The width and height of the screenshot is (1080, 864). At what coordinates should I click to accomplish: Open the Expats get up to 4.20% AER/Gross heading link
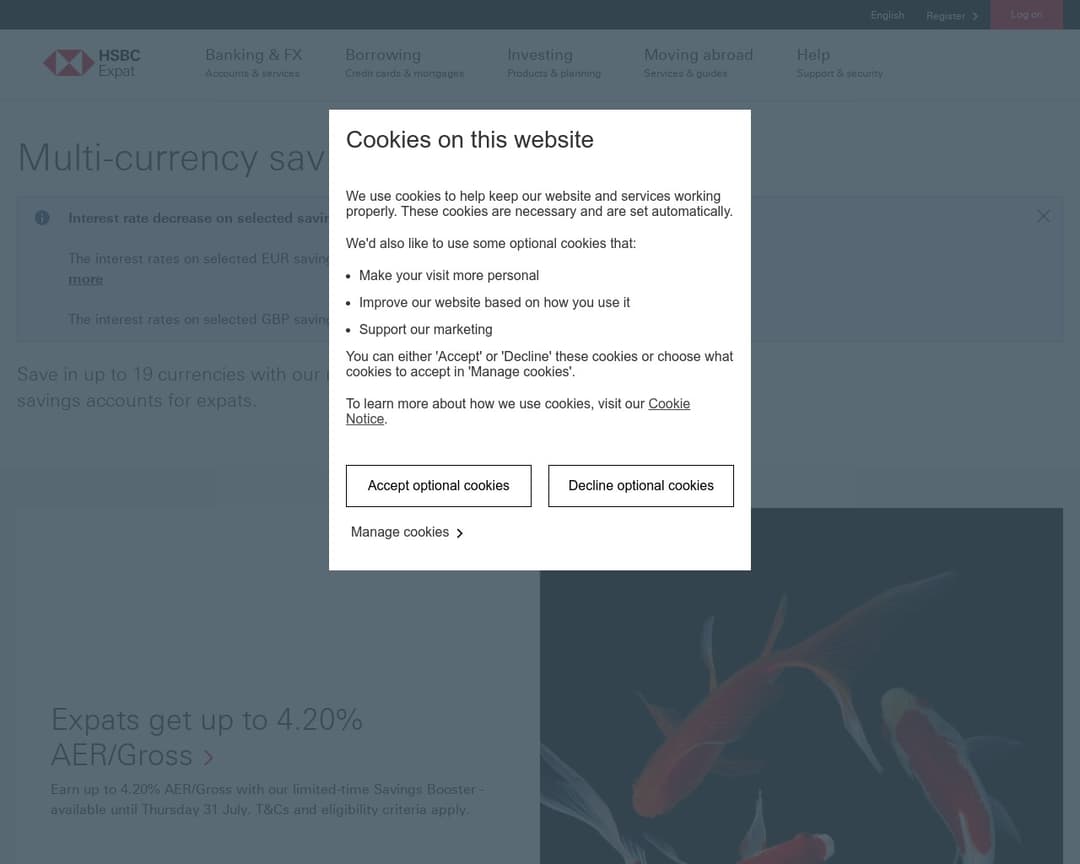[206, 737]
